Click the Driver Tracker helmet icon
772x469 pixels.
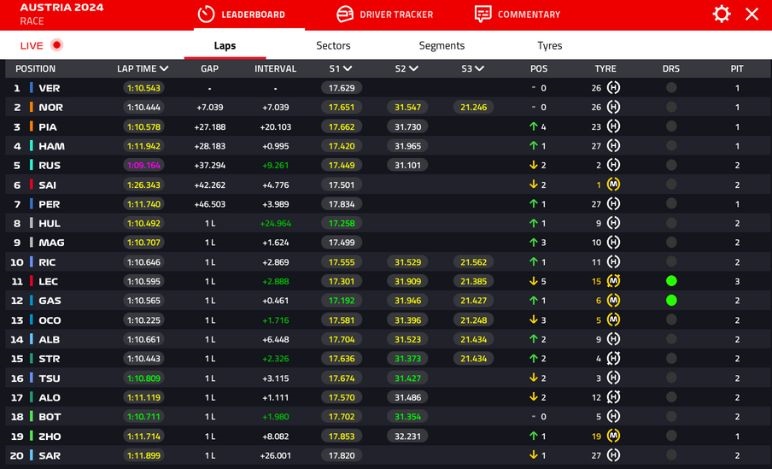[345, 14]
